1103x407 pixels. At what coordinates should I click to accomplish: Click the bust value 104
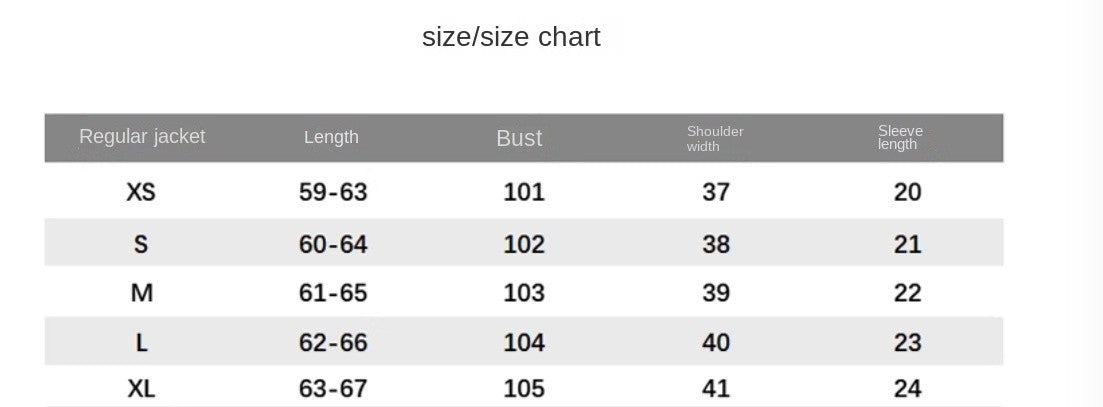(524, 343)
